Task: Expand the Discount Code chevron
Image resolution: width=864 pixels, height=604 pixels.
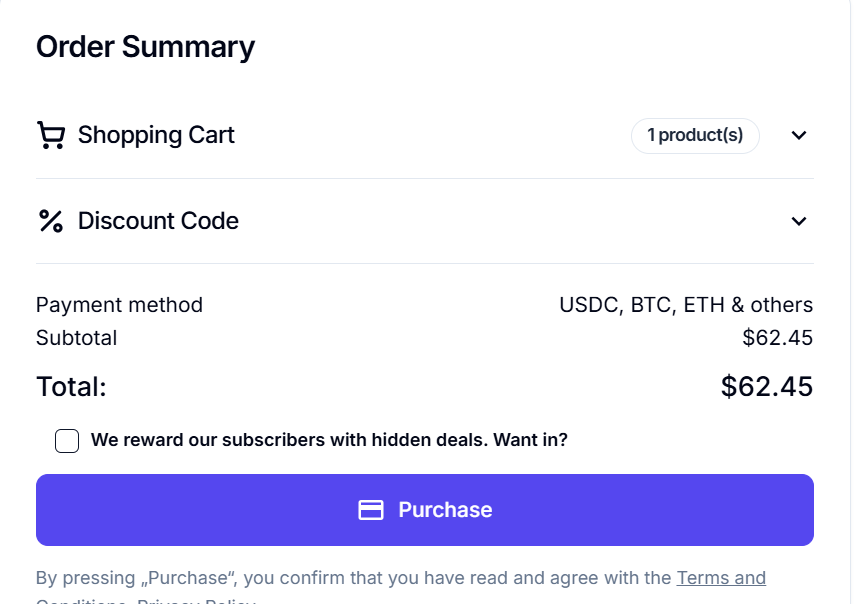Action: point(798,221)
